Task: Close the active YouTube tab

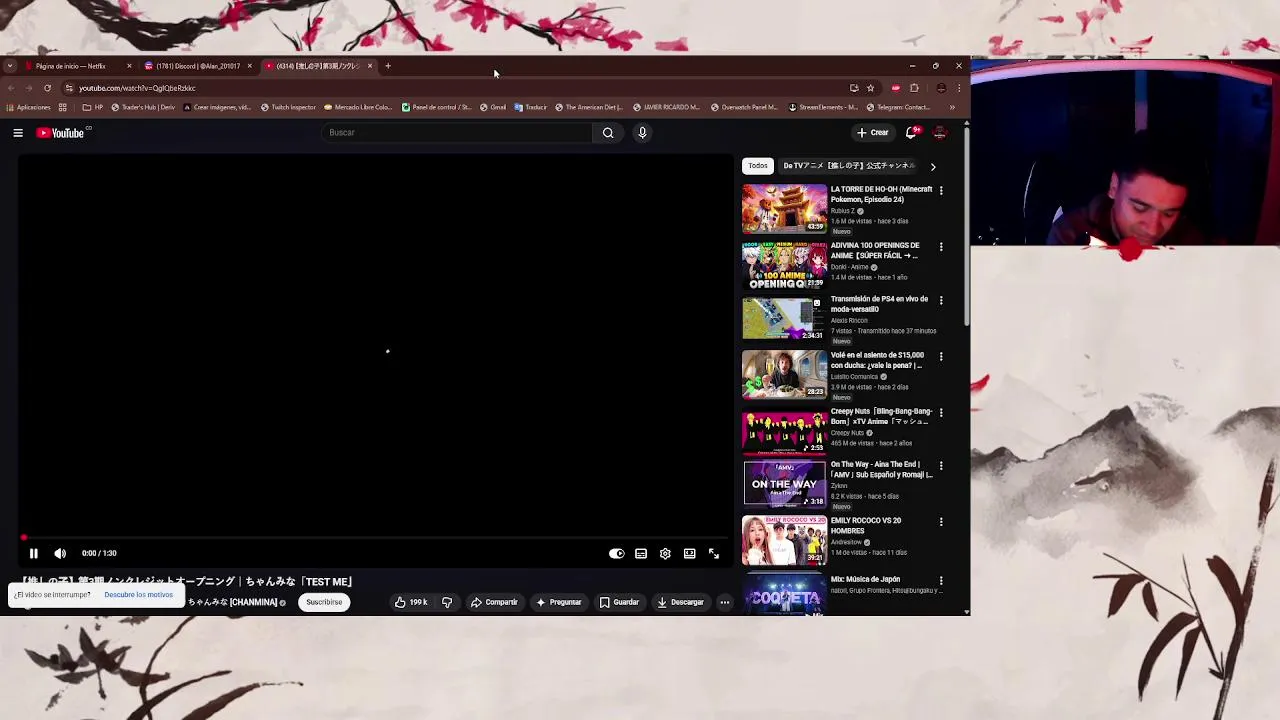Action: click(370, 66)
